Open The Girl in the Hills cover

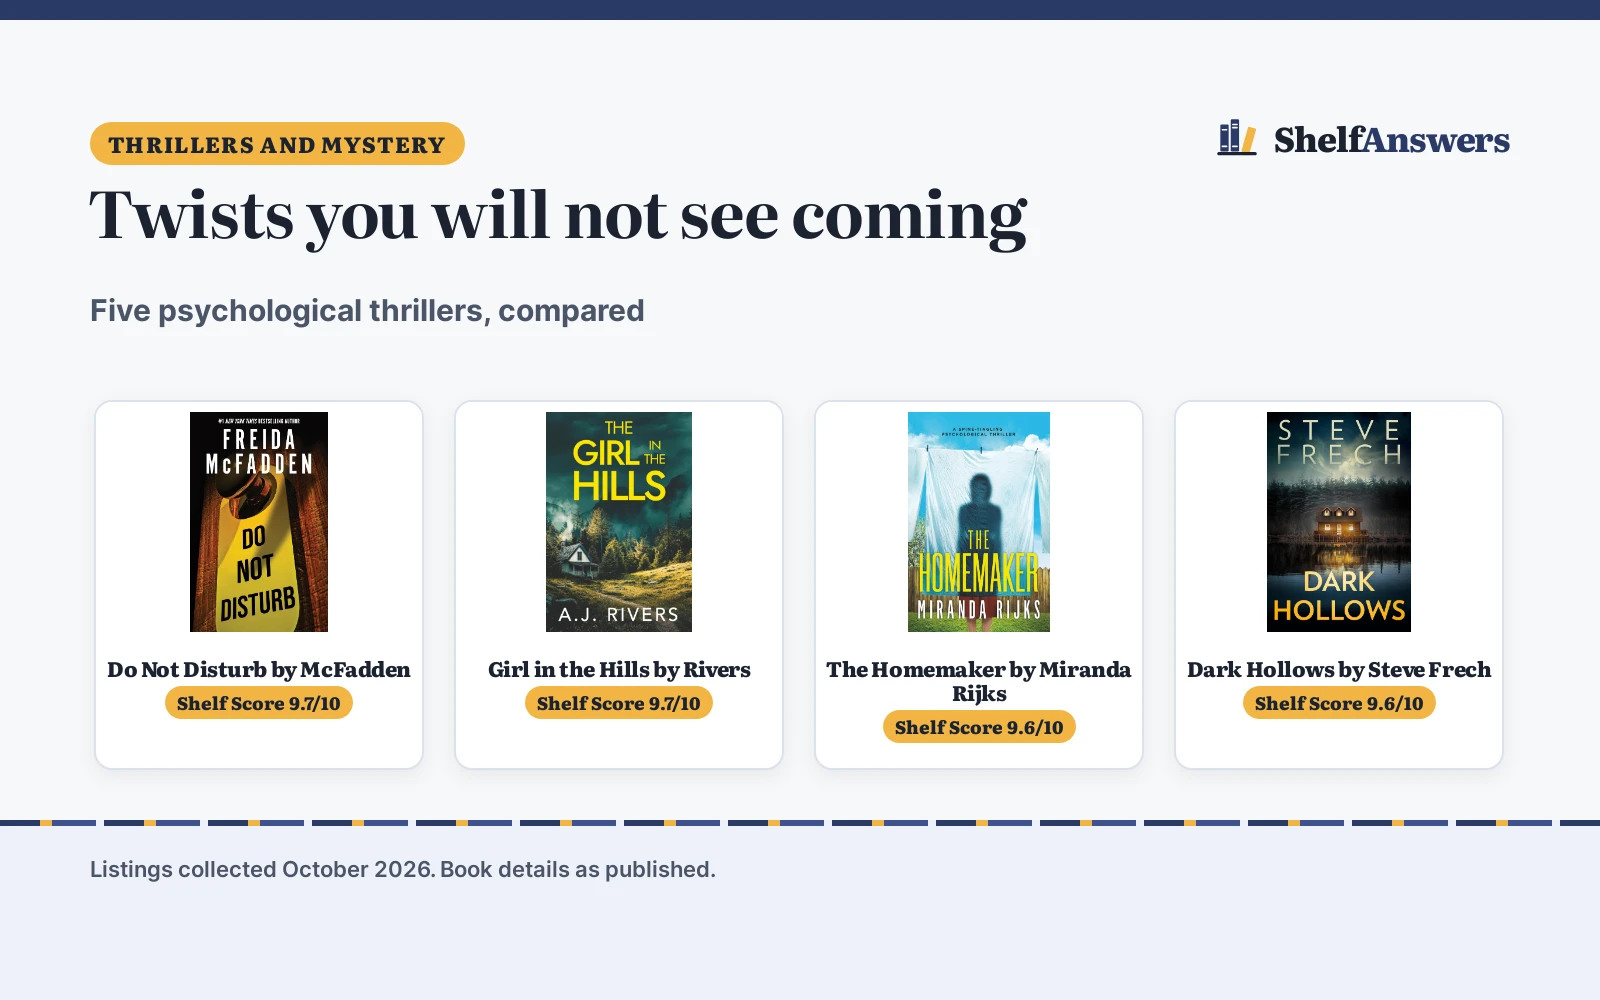pyautogui.click(x=619, y=522)
